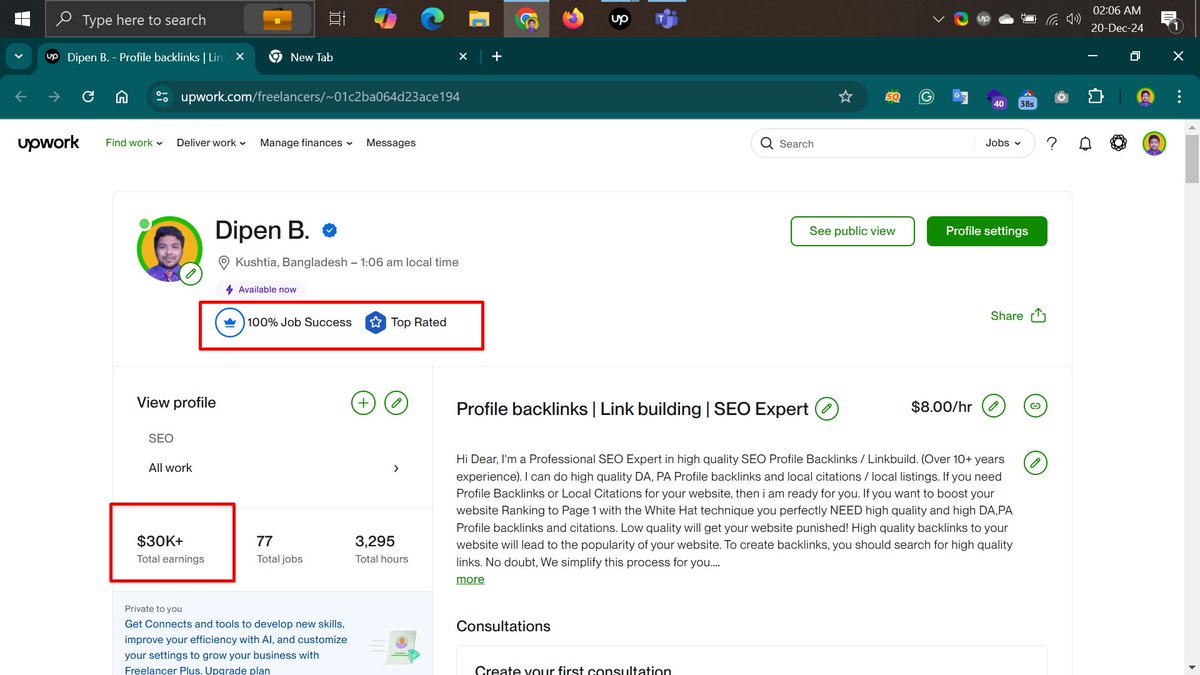Click the 100% Job Success crown badge
The width and height of the screenshot is (1200, 675).
pyautogui.click(x=230, y=322)
